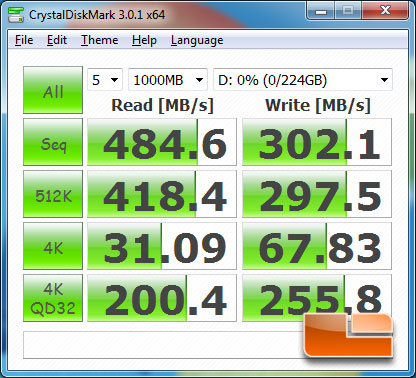Select the Seq read value 484.6
416x378 pixels.
coord(162,142)
